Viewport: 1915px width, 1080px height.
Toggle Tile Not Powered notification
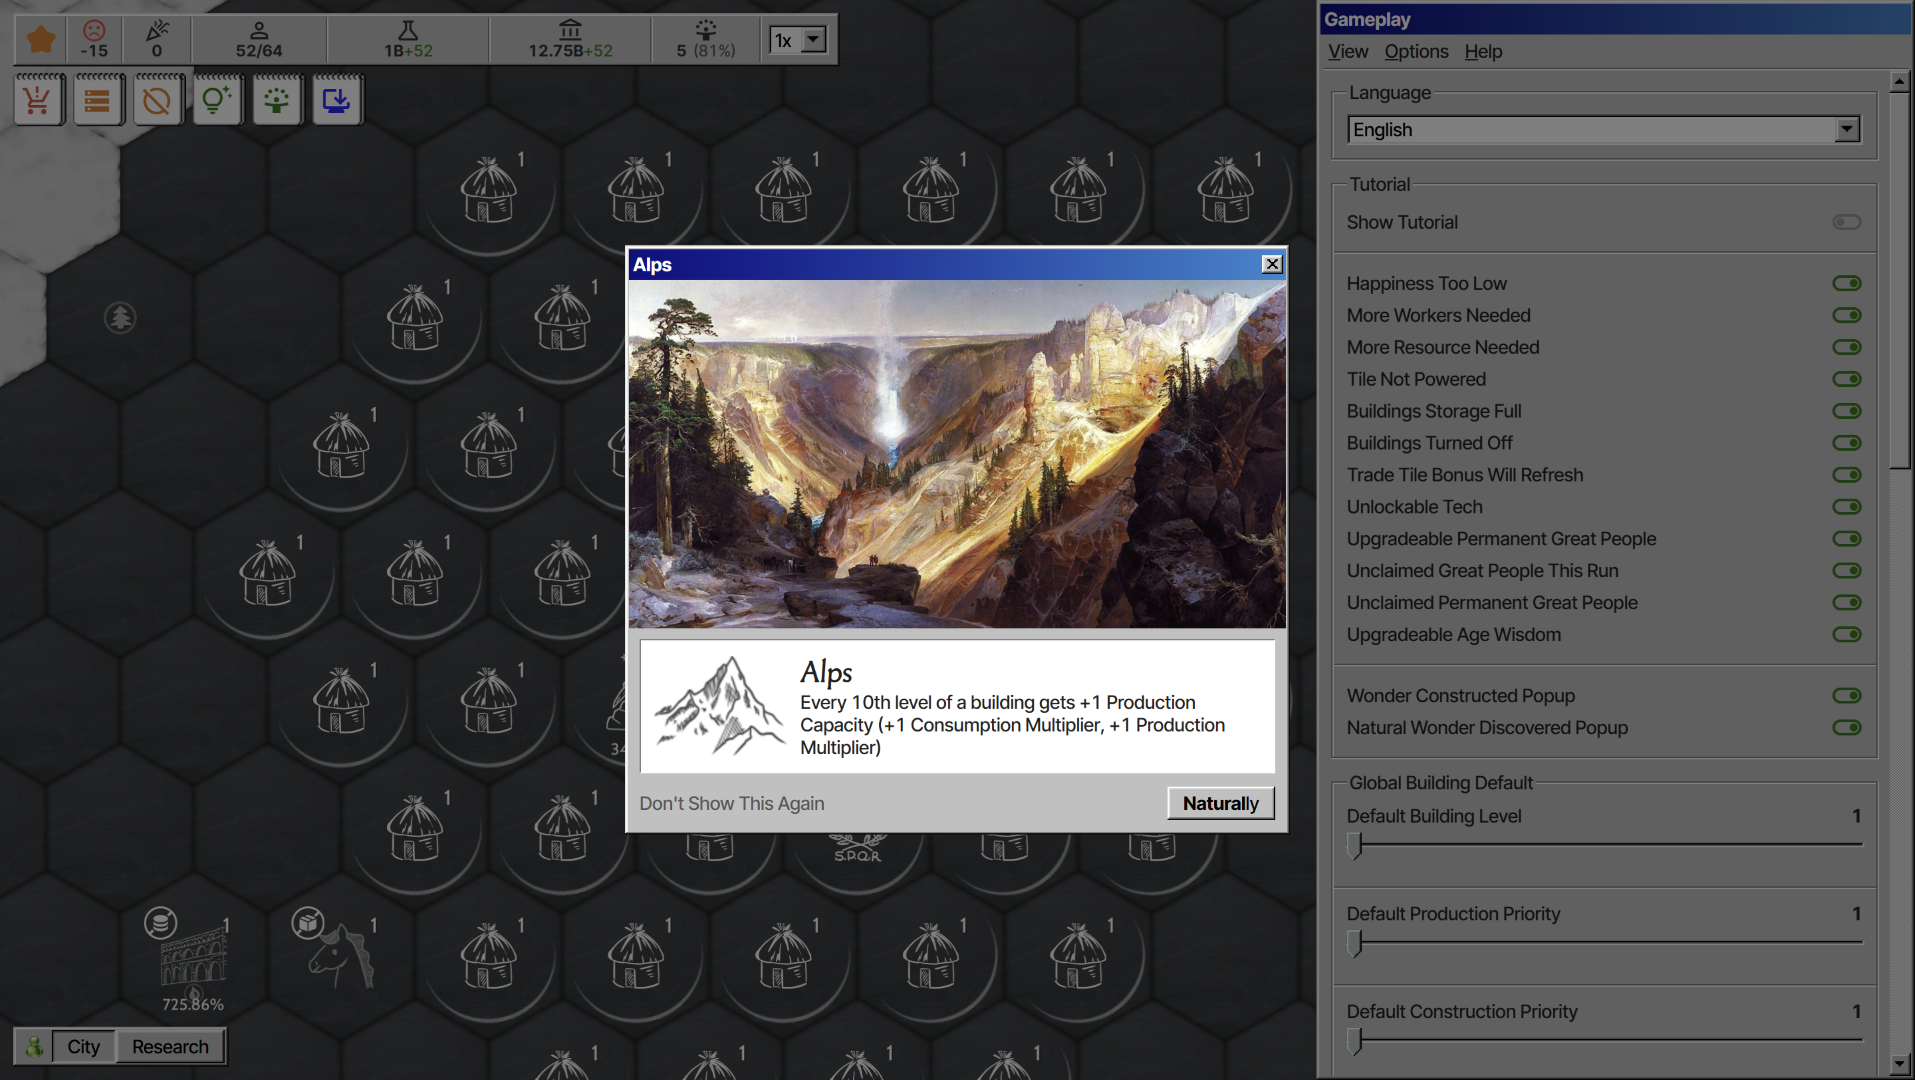point(1846,379)
